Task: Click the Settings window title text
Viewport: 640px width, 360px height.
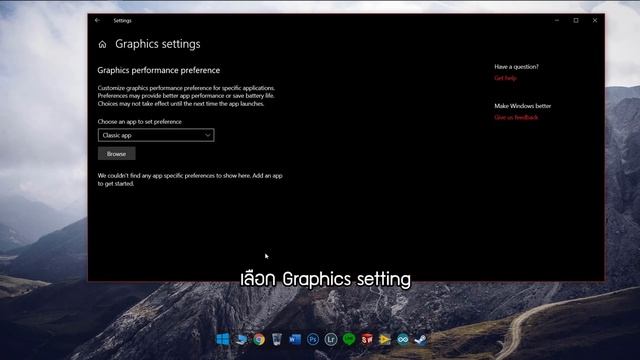Action: click(x=122, y=20)
